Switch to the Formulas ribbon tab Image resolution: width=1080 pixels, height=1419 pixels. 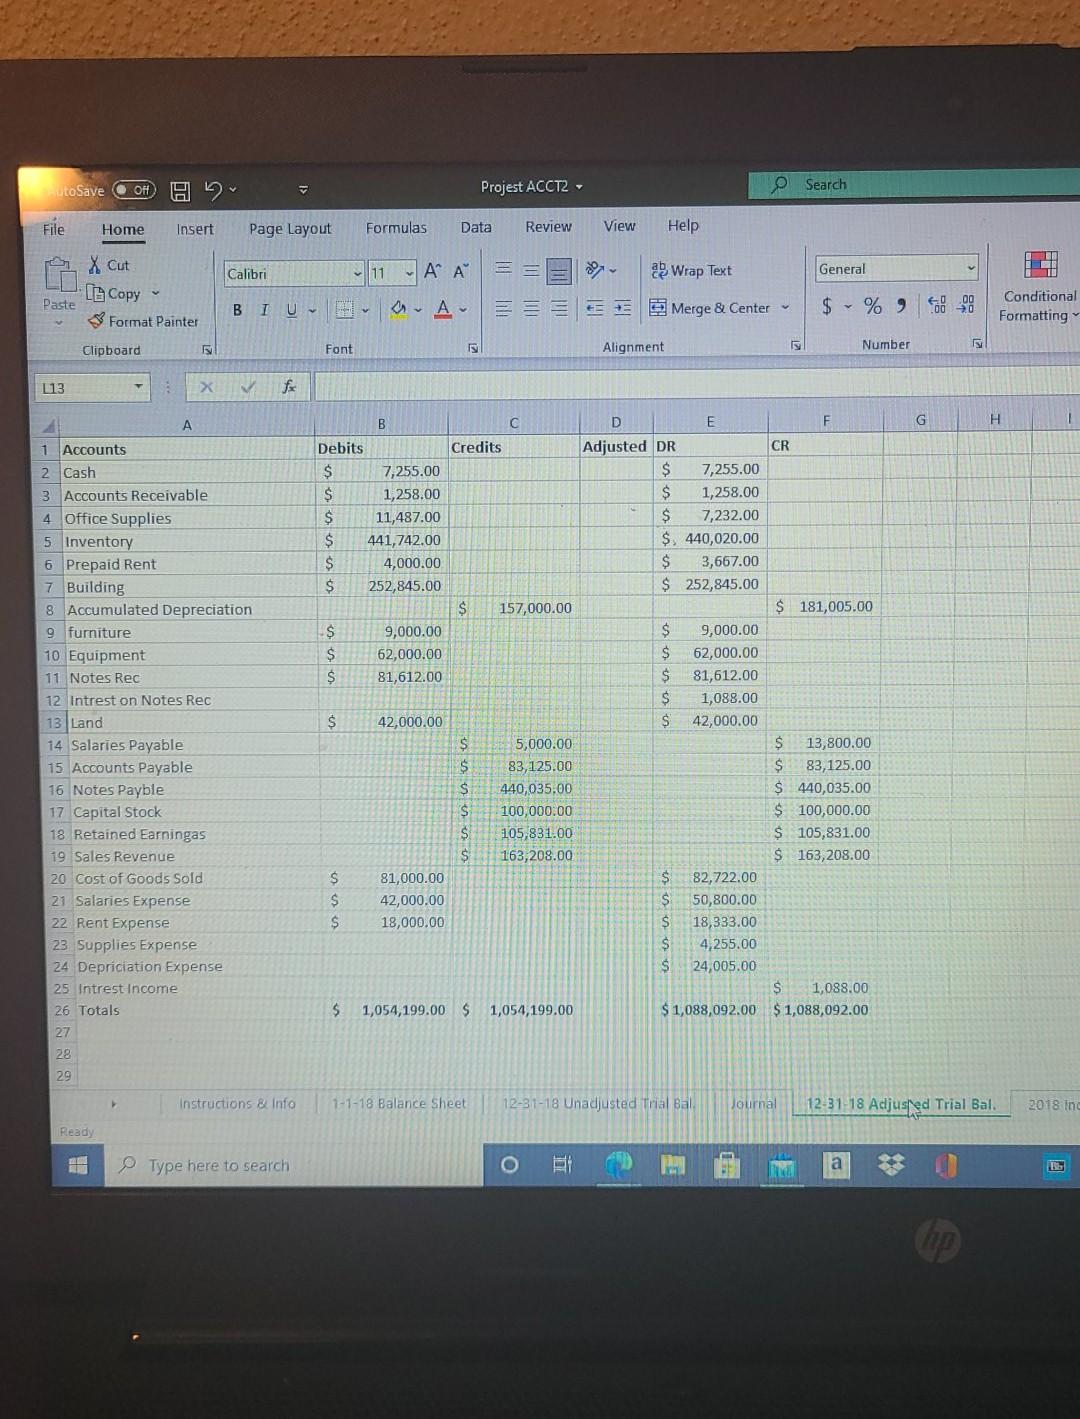396,227
